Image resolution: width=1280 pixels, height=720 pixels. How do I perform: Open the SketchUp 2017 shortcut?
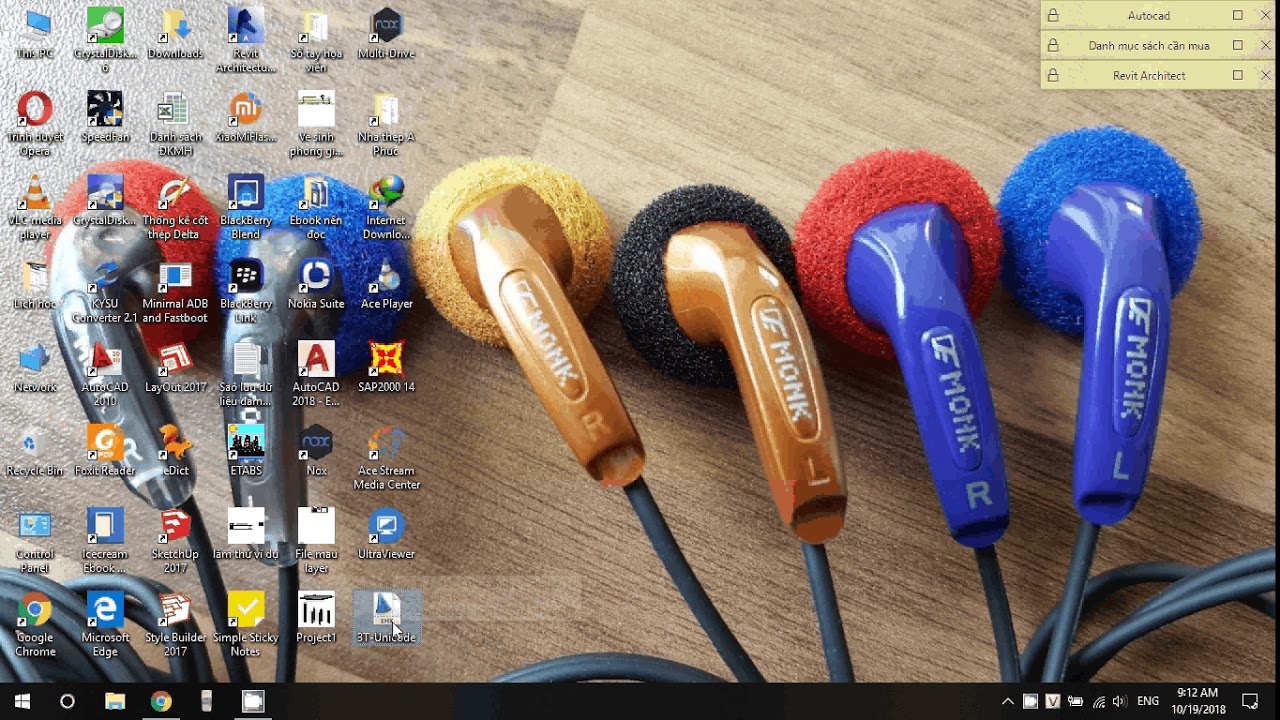click(175, 541)
